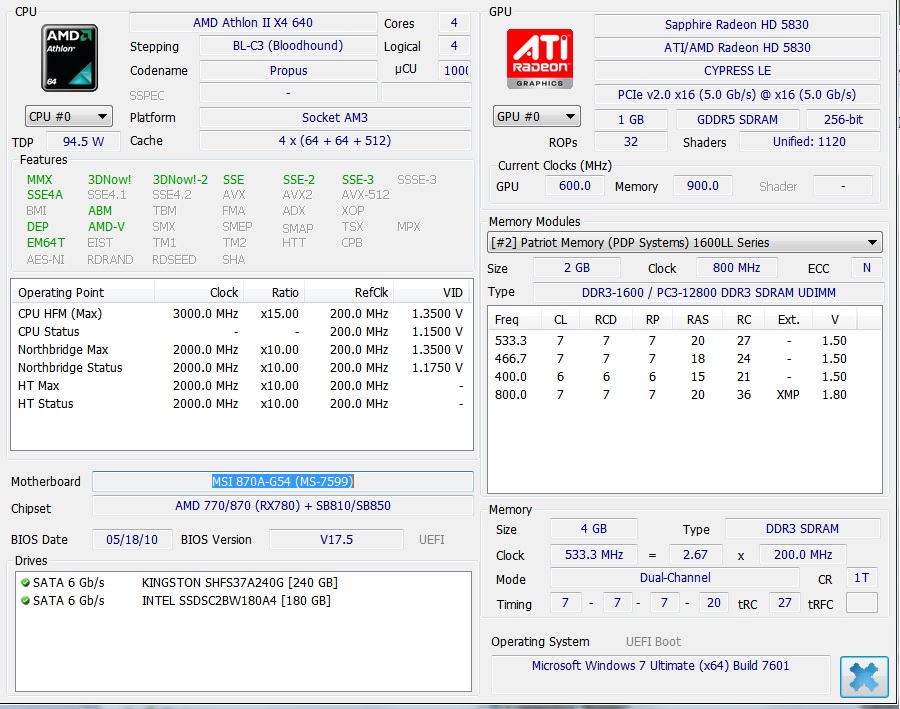Click the VID column header
This screenshot has height=709, width=900.
coord(431,293)
